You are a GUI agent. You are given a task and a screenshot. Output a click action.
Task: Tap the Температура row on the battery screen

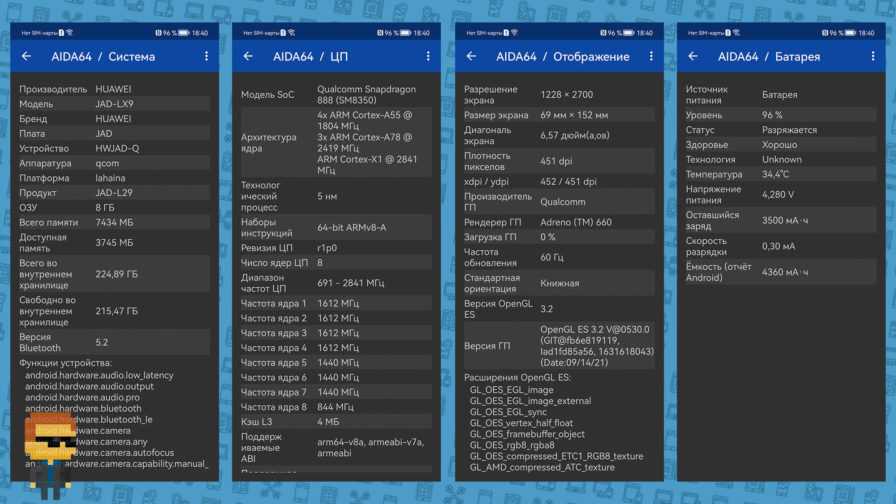click(780, 174)
